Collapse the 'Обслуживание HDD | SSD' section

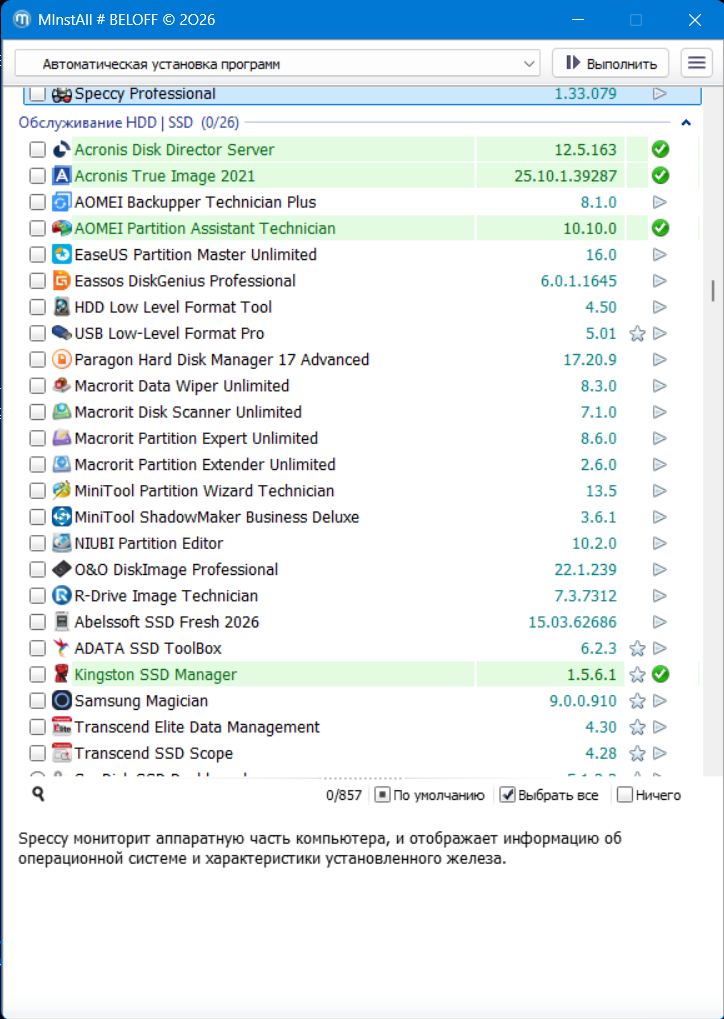click(686, 123)
